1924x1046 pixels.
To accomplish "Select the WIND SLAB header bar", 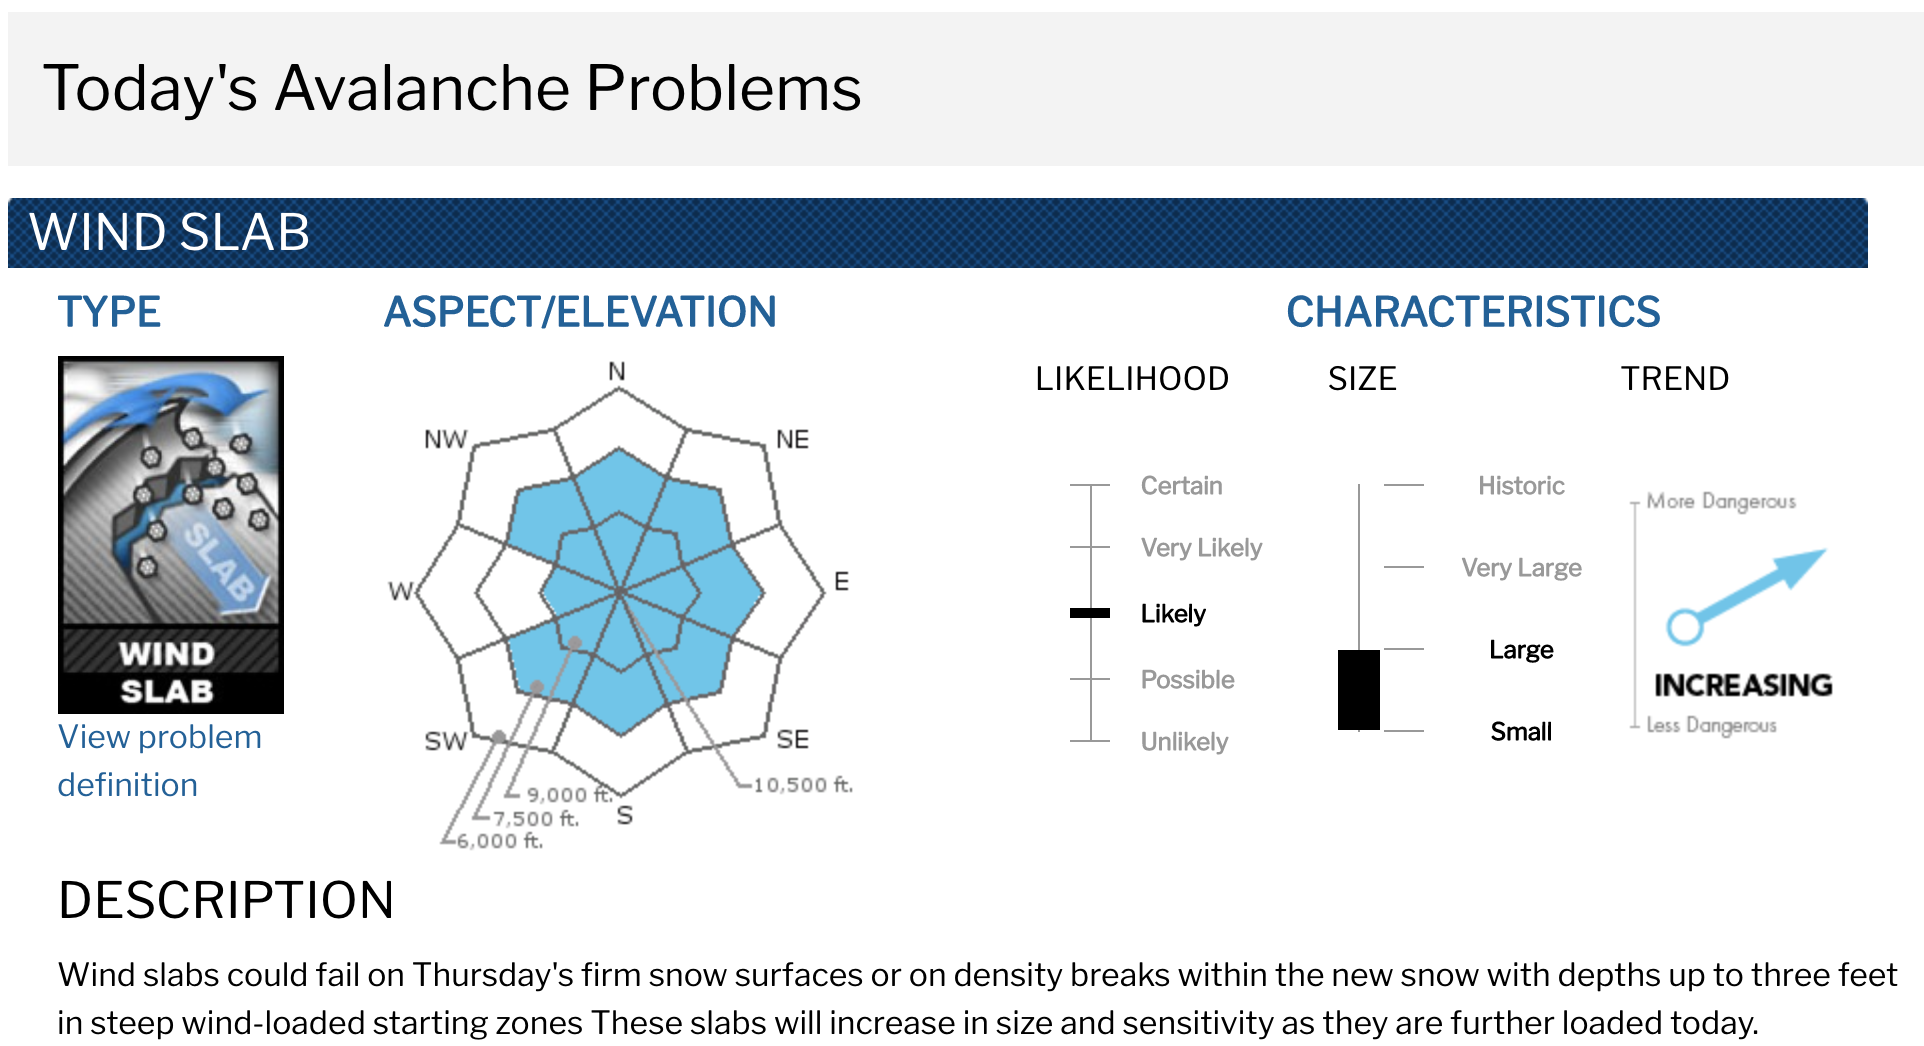I will [937, 233].
